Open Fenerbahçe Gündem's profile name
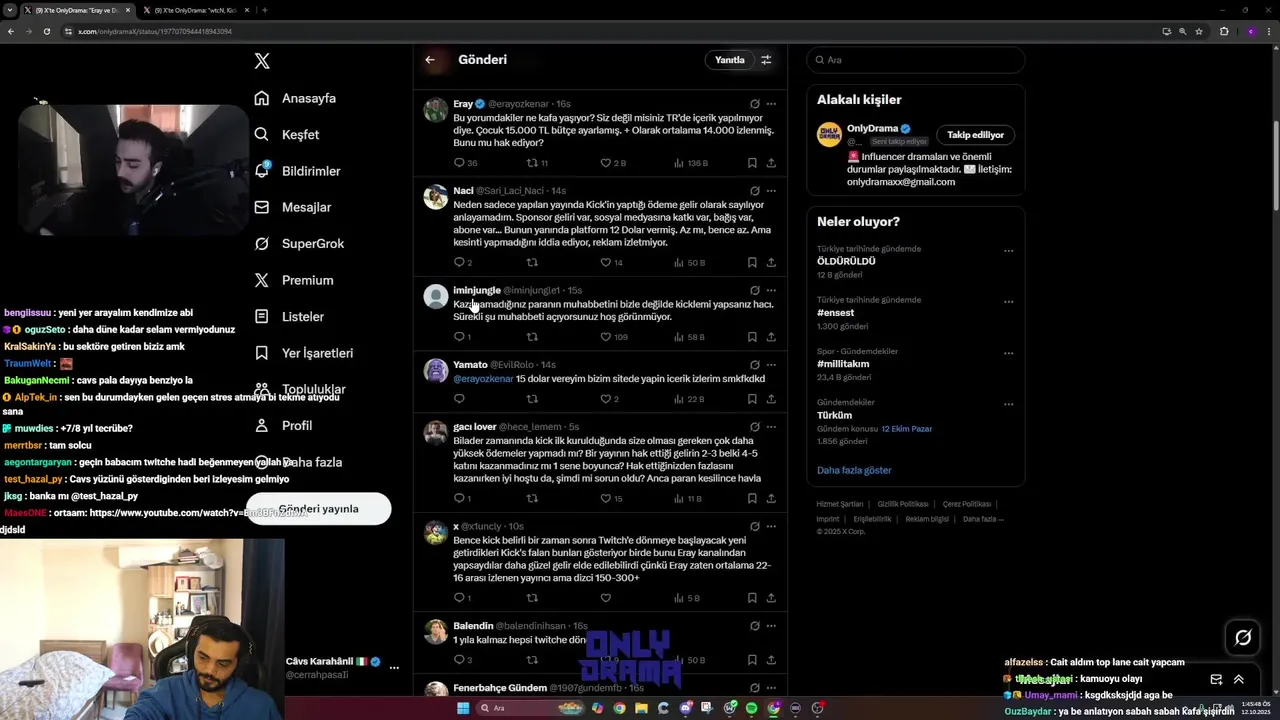The image size is (1280, 720). click(500, 688)
